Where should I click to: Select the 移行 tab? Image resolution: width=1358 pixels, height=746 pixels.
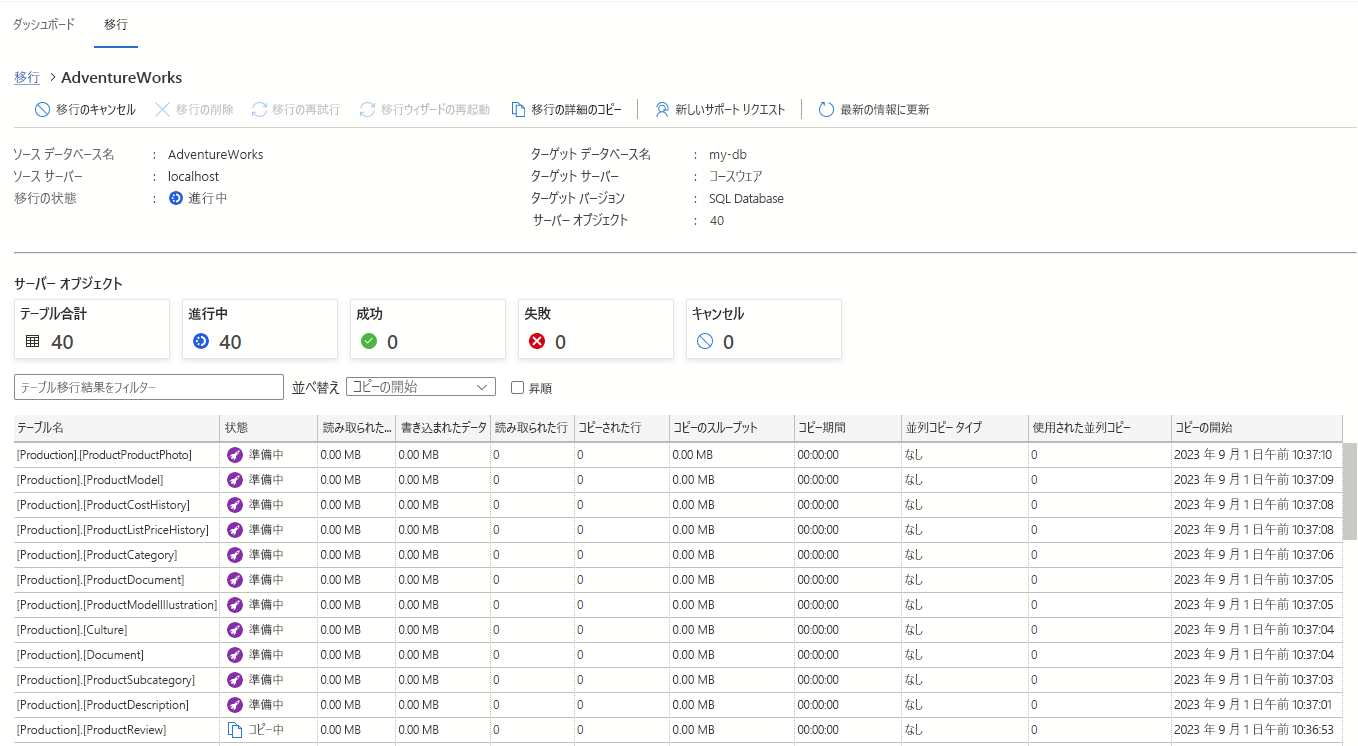click(116, 24)
